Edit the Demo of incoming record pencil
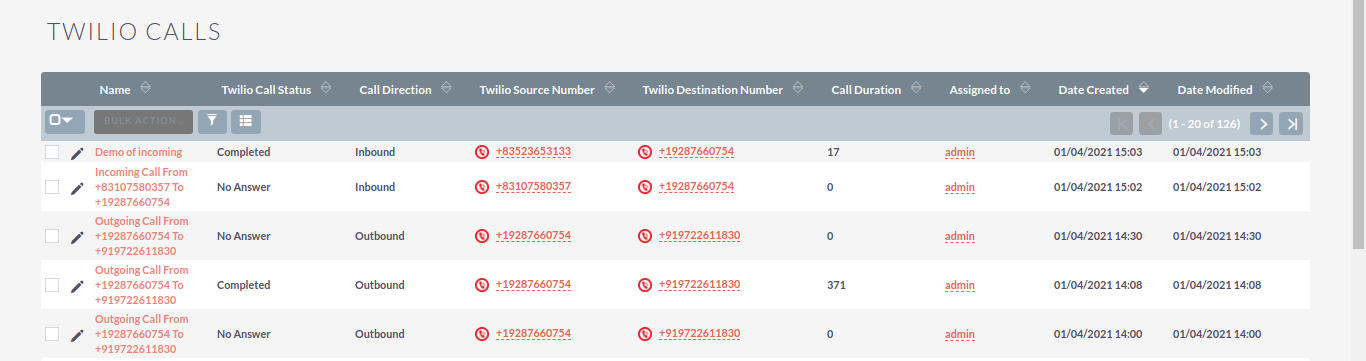This screenshot has width=1366, height=361. tap(78, 153)
